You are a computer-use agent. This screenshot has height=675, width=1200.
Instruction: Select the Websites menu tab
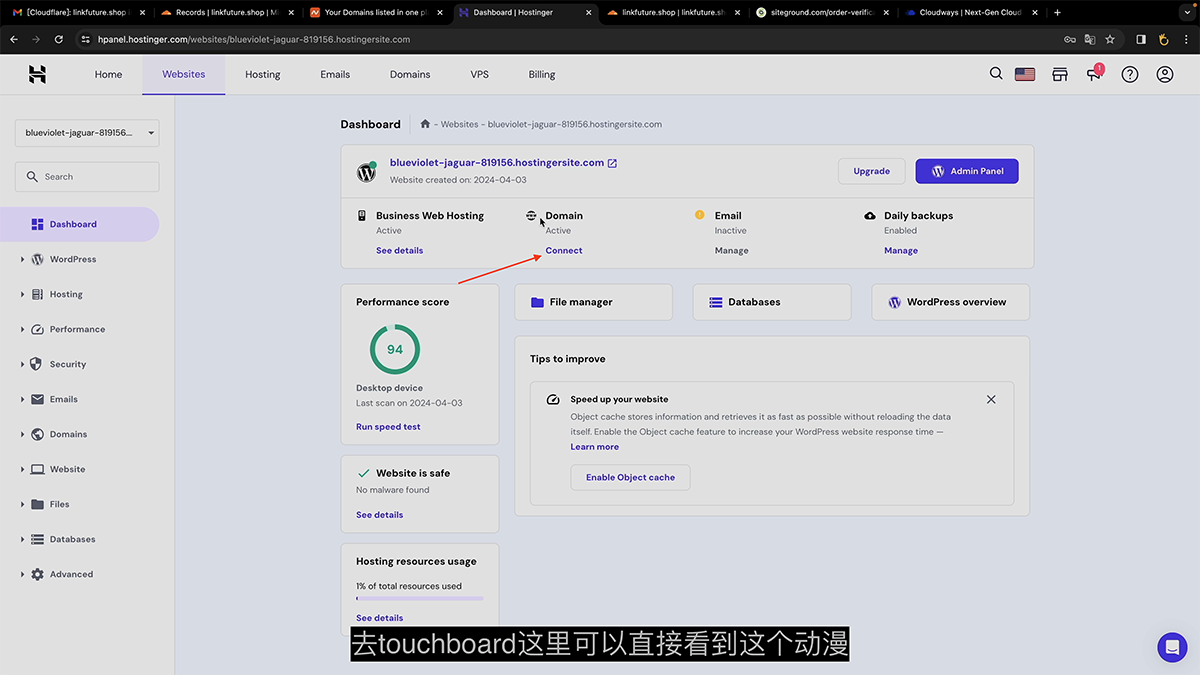point(184,74)
